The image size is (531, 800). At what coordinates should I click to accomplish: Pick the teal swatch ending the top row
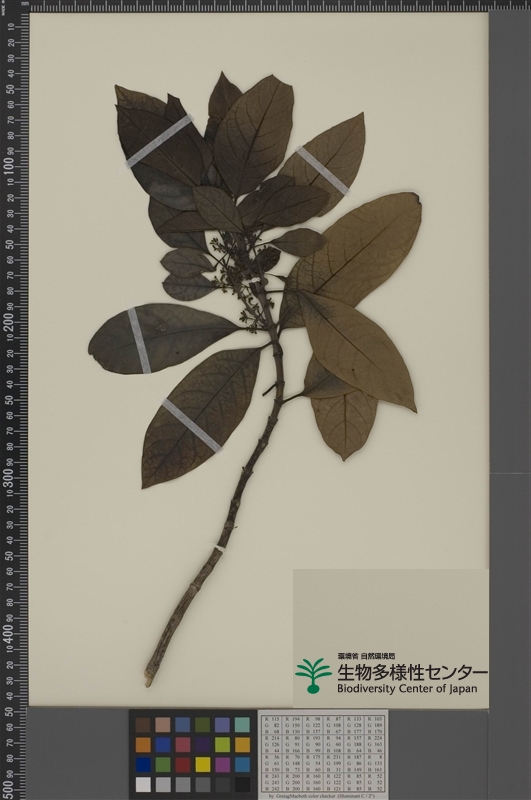point(242,724)
